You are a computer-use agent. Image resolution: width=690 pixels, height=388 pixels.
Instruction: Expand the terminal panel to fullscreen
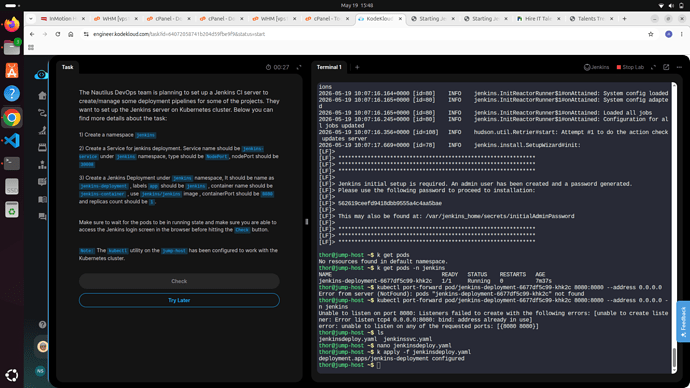653,67
